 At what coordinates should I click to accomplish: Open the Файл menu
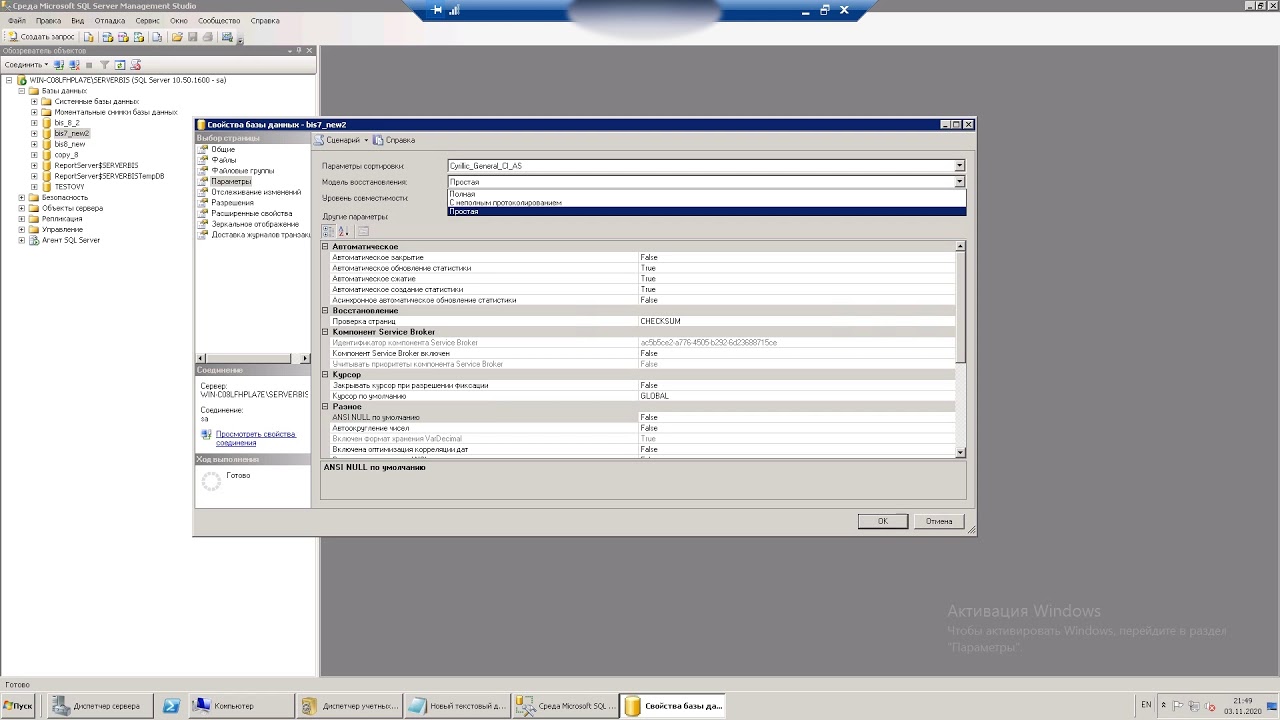[16, 20]
